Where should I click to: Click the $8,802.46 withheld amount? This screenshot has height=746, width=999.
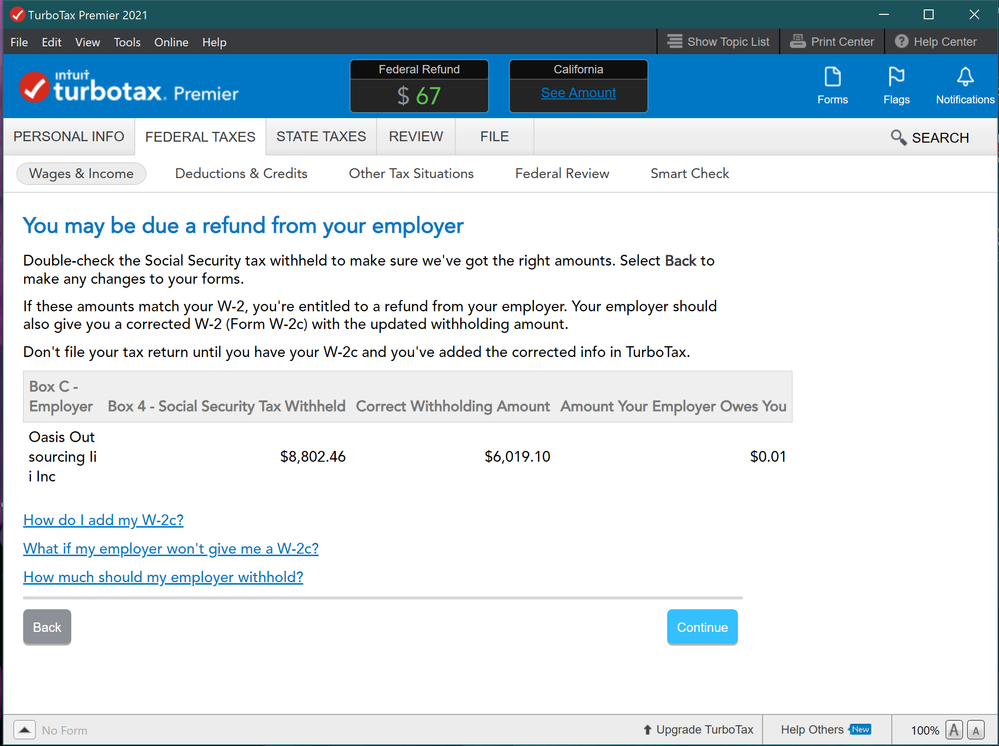pyautogui.click(x=313, y=457)
